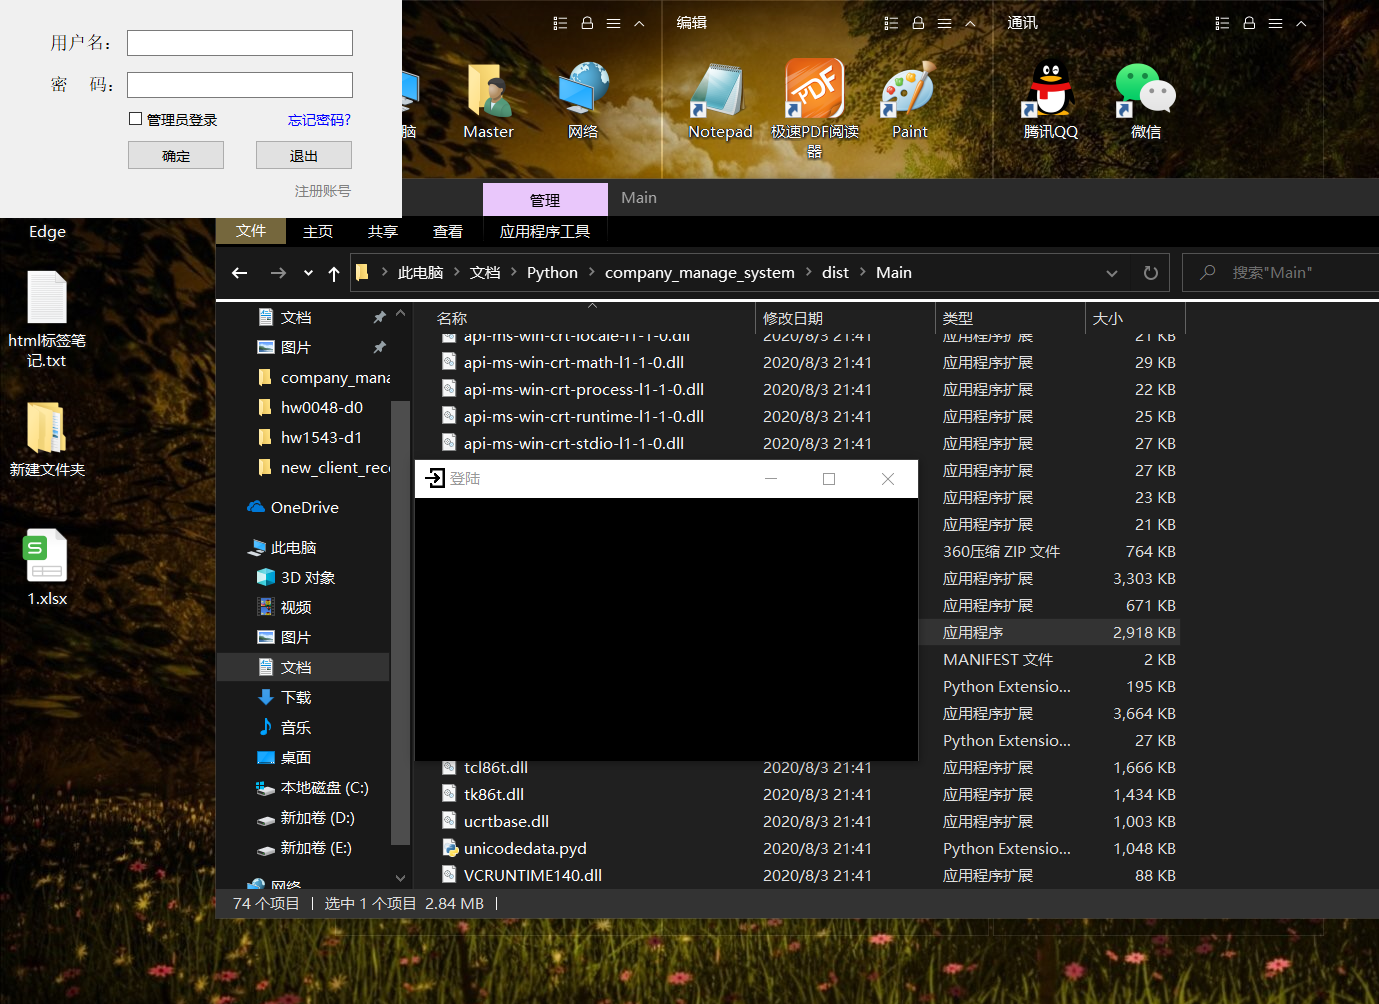The image size is (1379, 1004).
Task: Switch to the 共享 ribbon tab
Action: [383, 231]
